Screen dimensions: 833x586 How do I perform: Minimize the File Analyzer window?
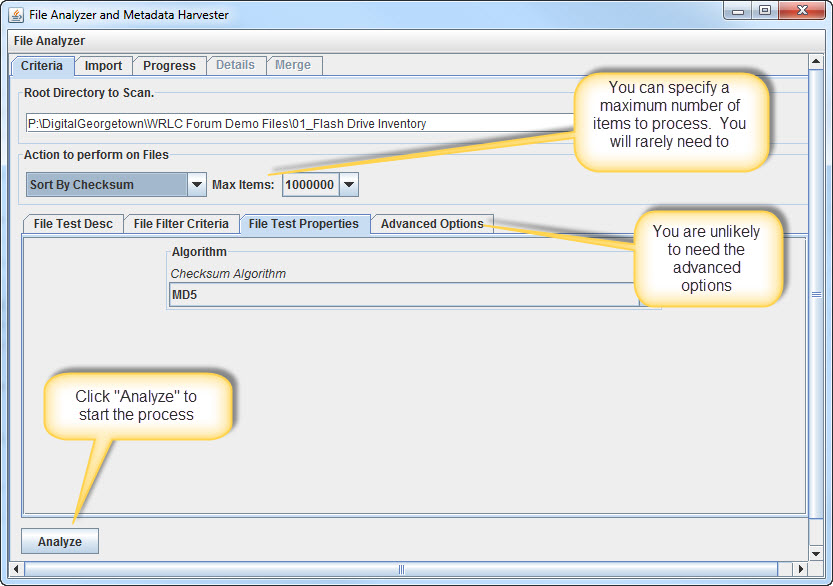tap(739, 11)
